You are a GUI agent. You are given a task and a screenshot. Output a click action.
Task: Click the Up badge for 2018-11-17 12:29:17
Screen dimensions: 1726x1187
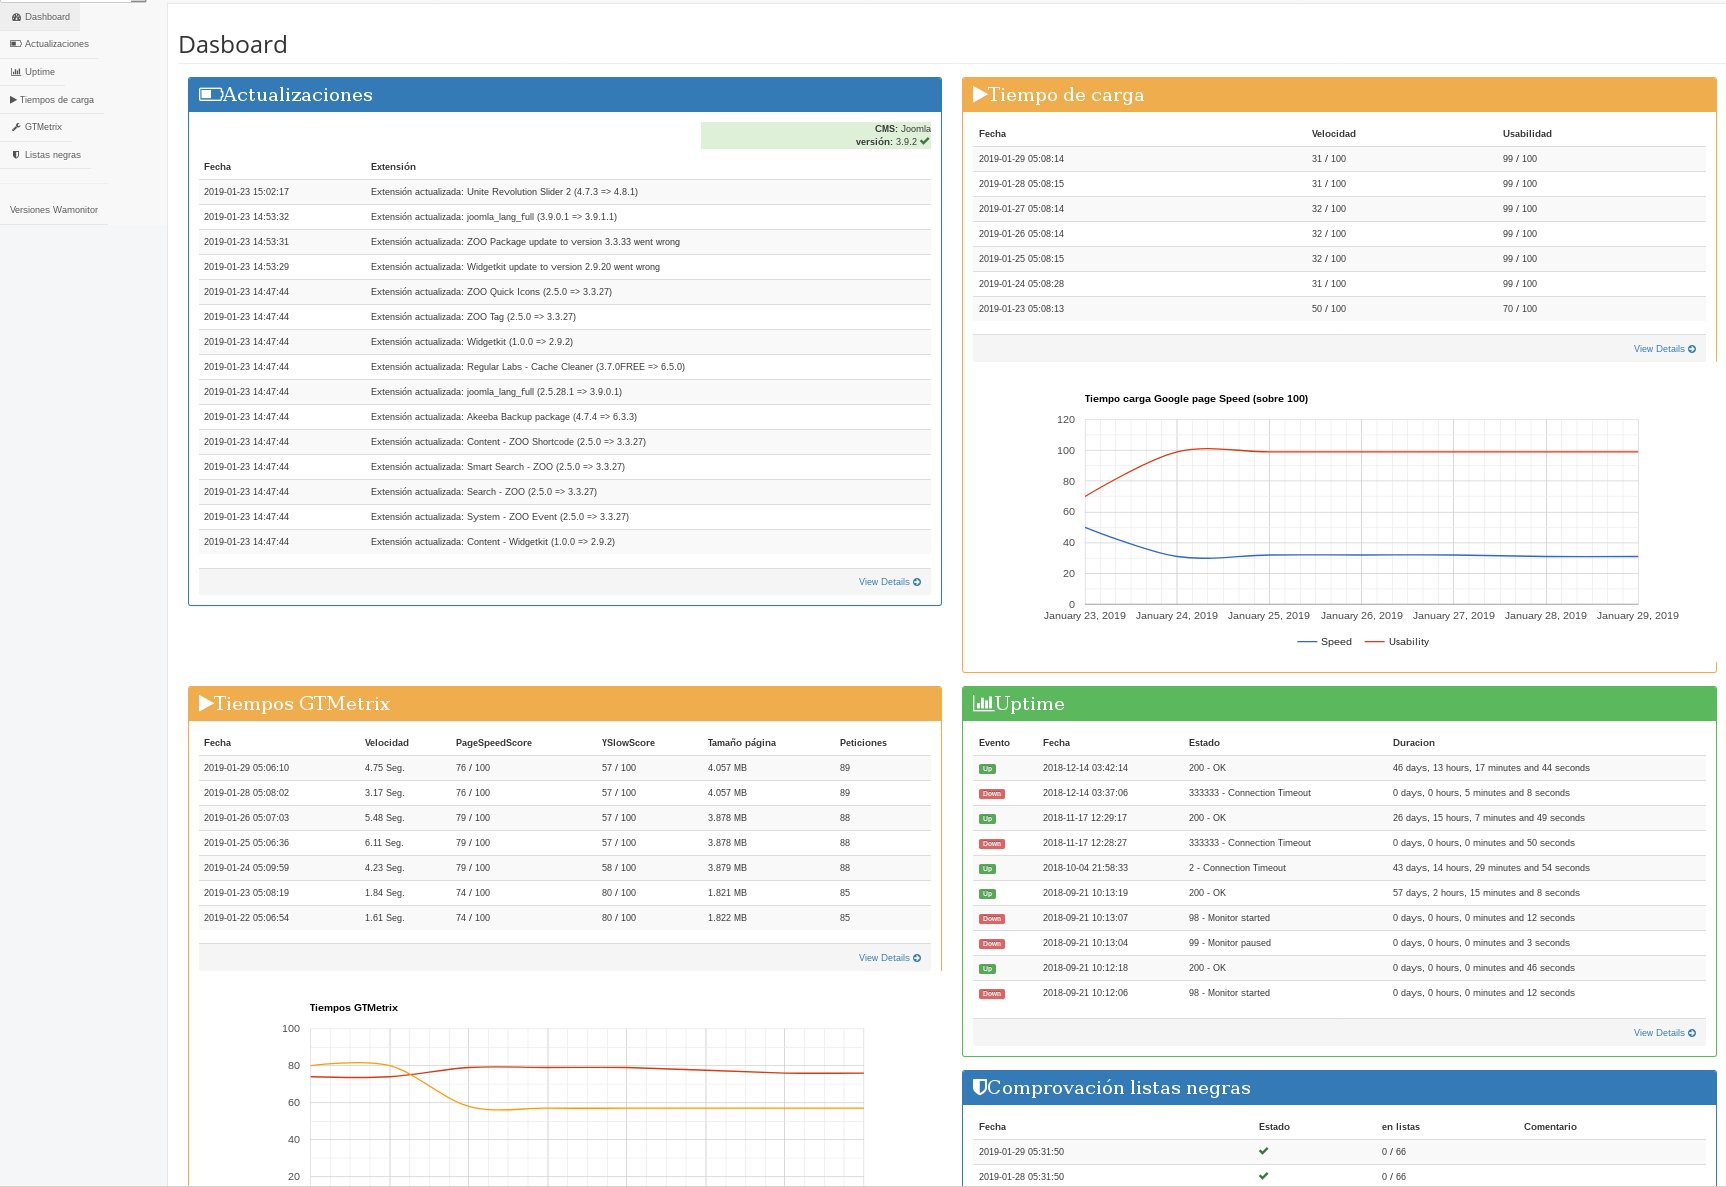pyautogui.click(x=987, y=819)
